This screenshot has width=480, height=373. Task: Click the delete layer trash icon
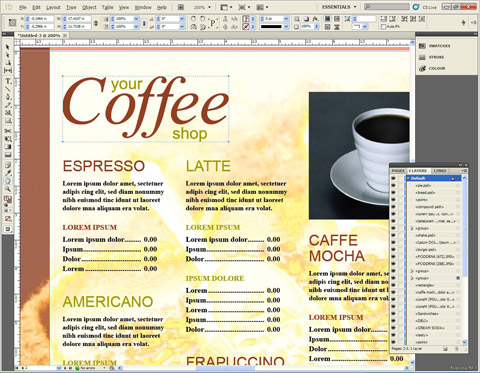pos(457,349)
